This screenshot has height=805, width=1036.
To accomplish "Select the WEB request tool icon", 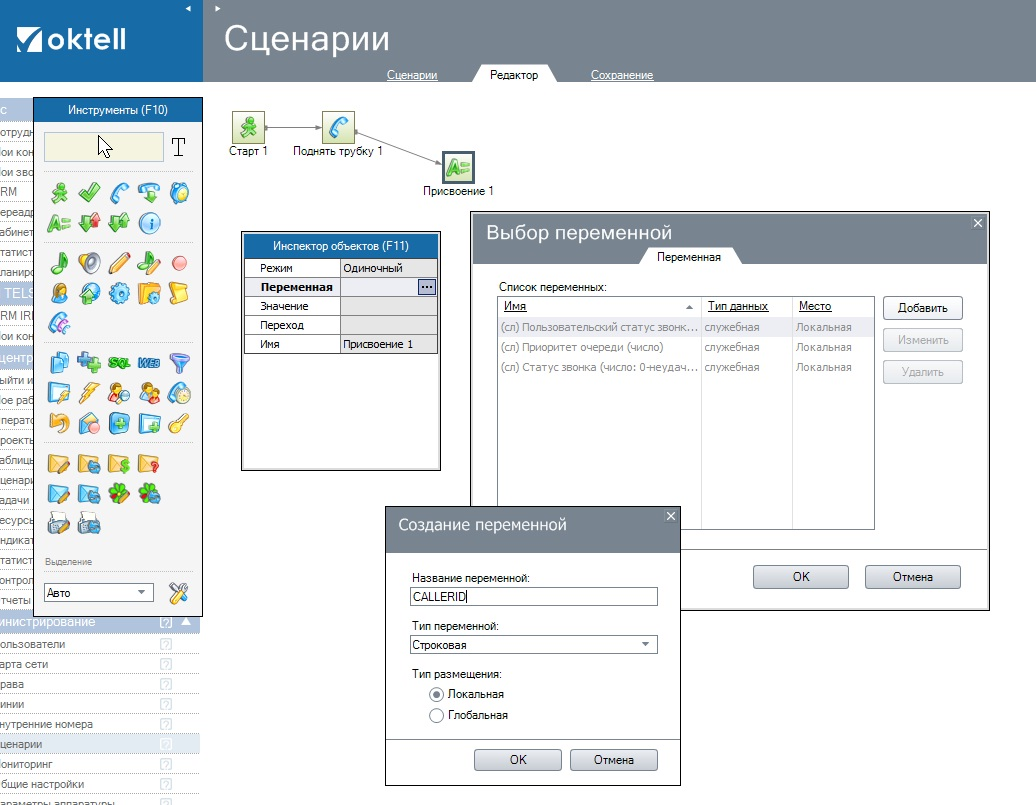I will [149, 363].
